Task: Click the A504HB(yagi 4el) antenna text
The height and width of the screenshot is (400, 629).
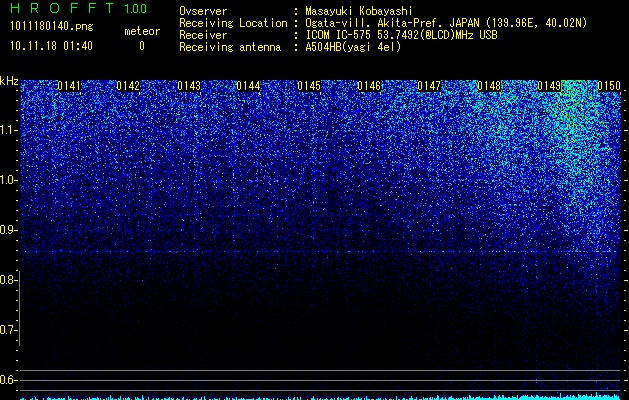Action: click(x=353, y=47)
